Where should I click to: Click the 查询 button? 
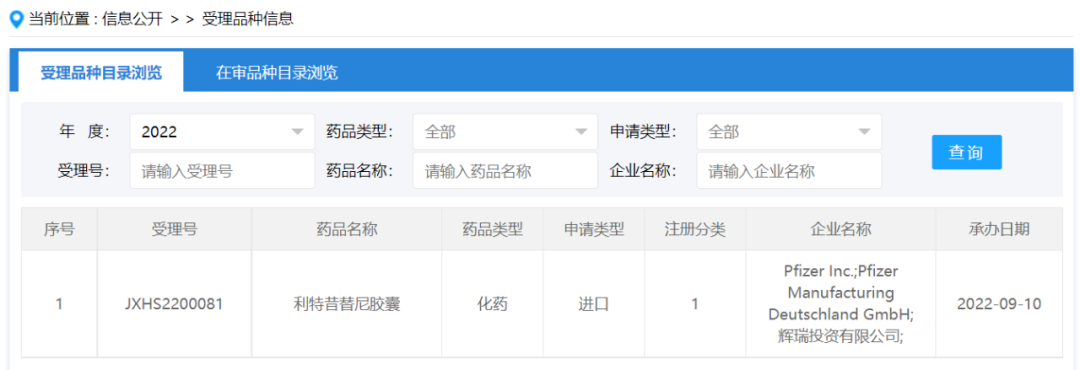pos(966,152)
